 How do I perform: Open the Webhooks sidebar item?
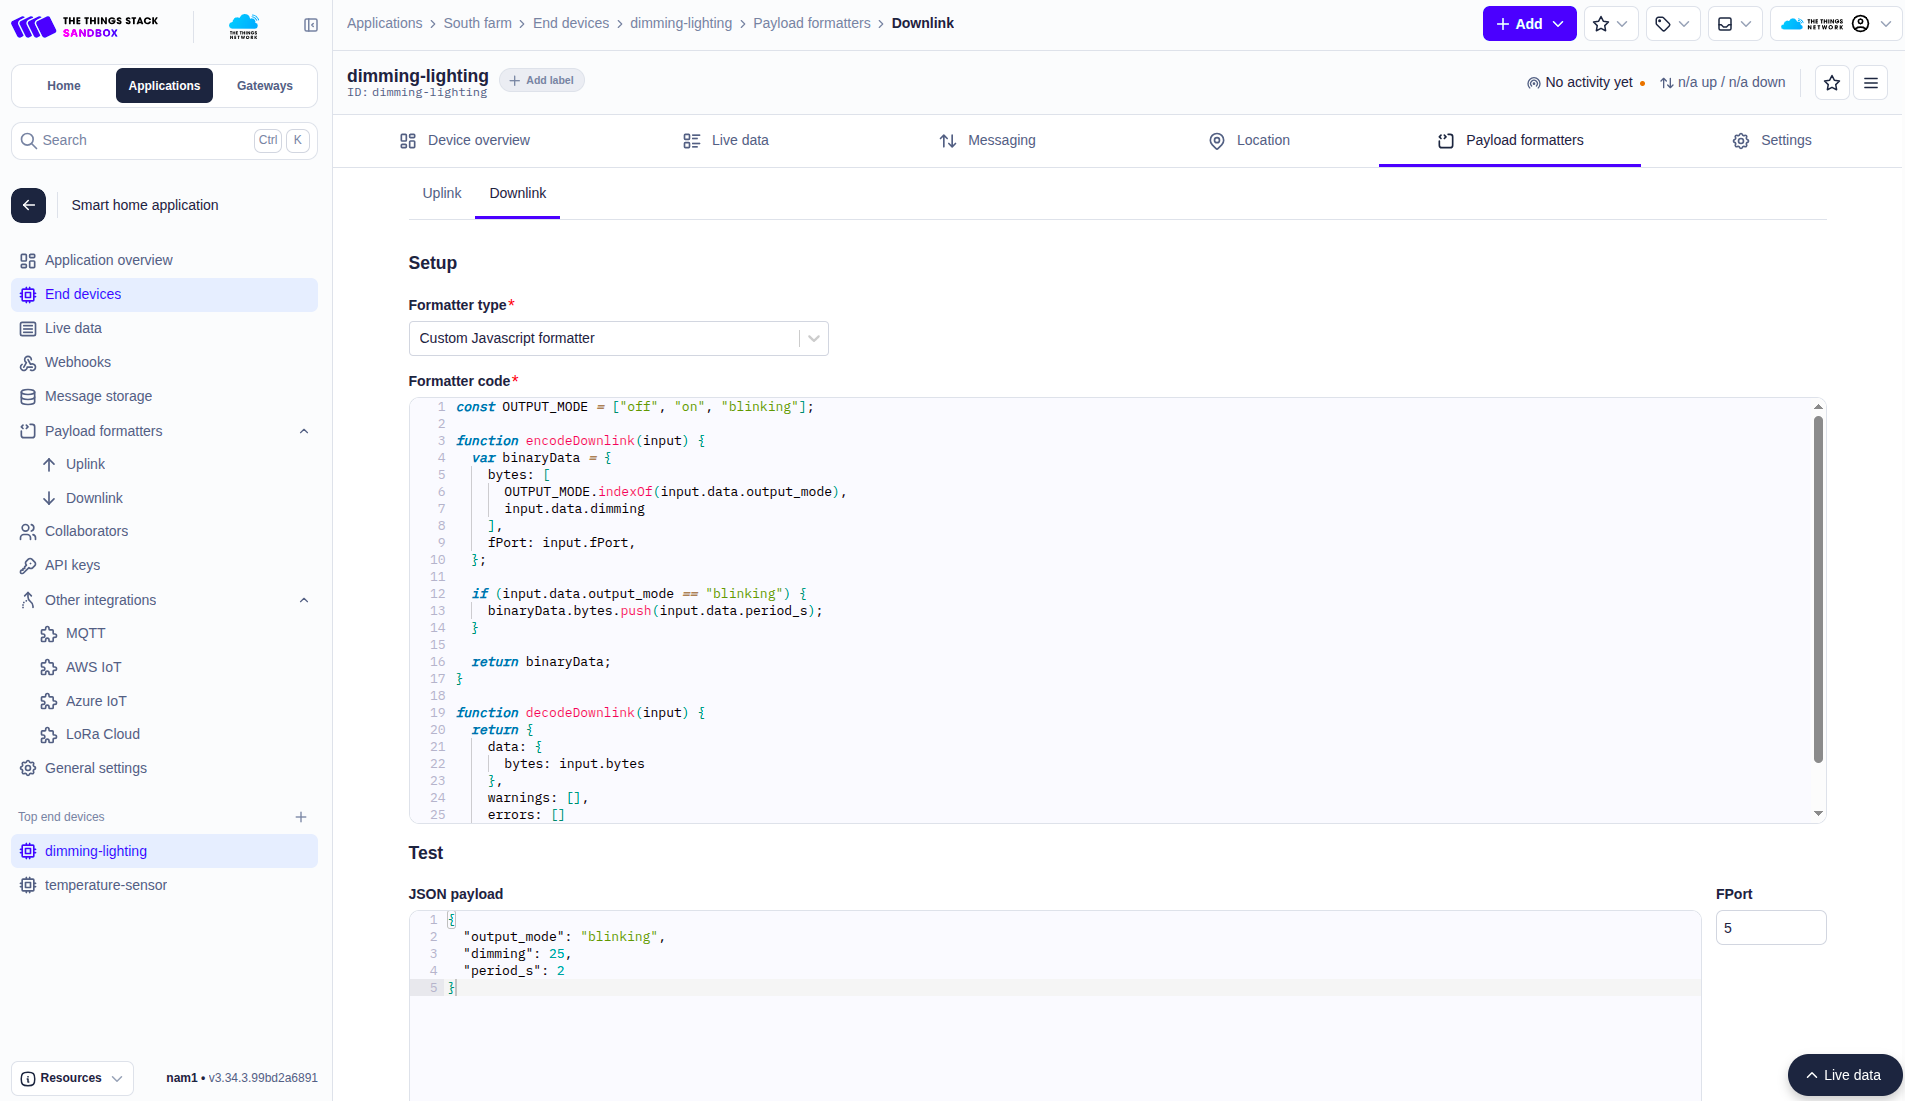click(78, 362)
